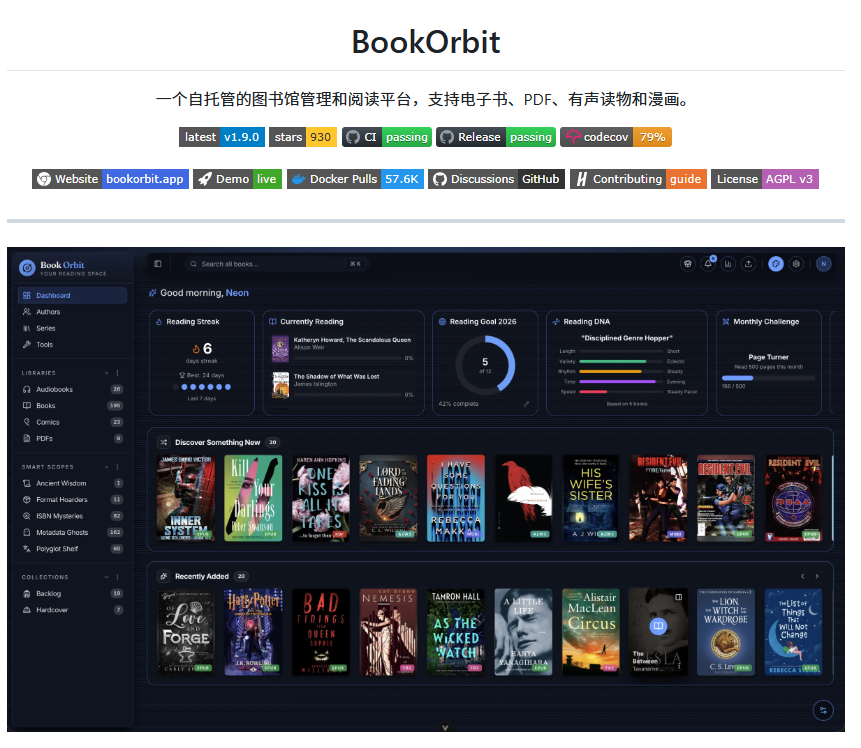Screen dimensions: 861x748
Task: Click the dice icon in top bar
Action: click(x=687, y=264)
